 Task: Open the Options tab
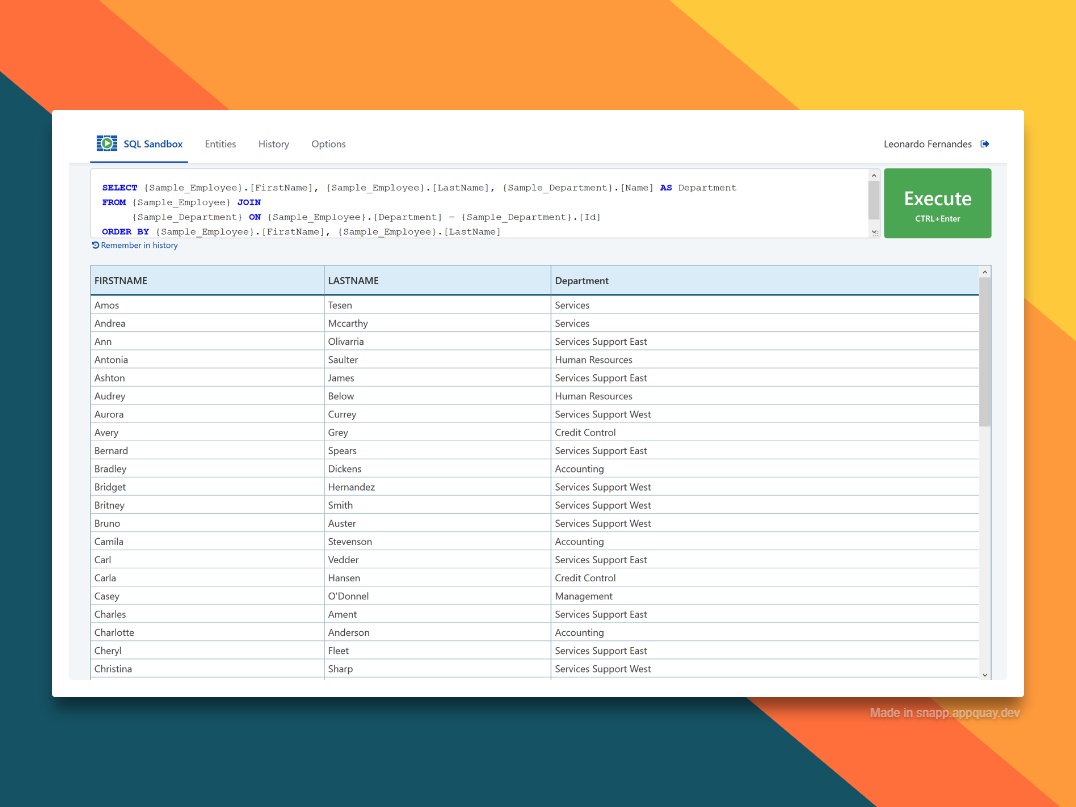click(x=328, y=143)
